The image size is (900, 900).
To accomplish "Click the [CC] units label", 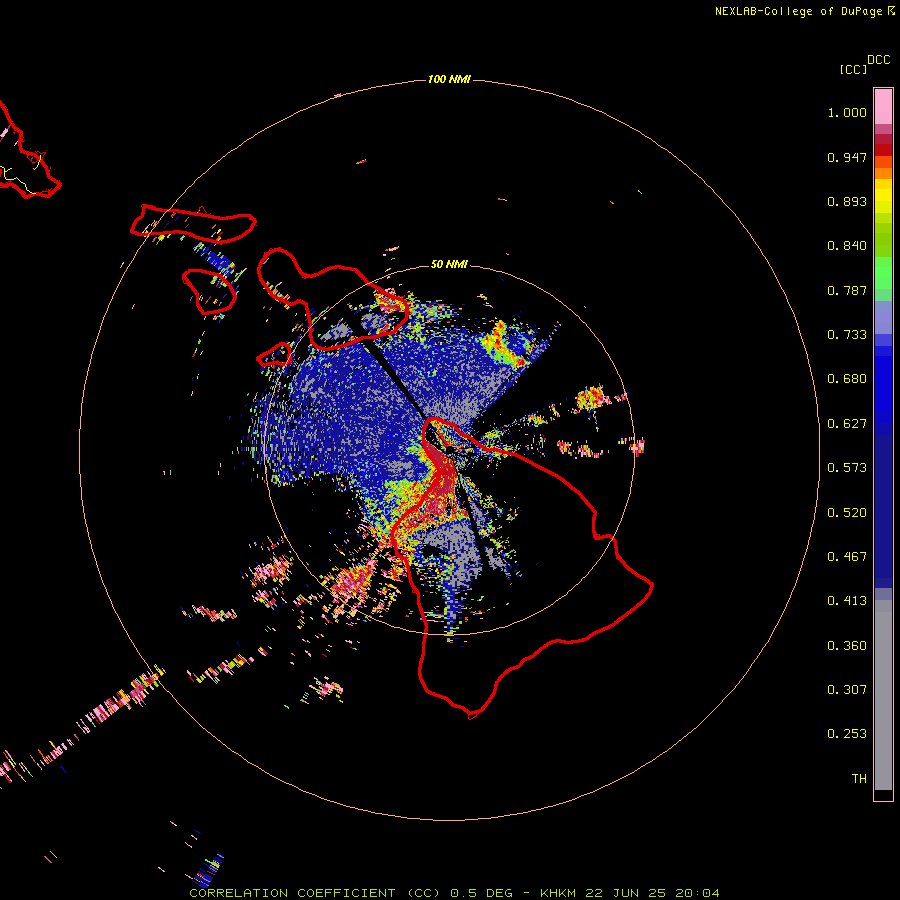I will [853, 69].
